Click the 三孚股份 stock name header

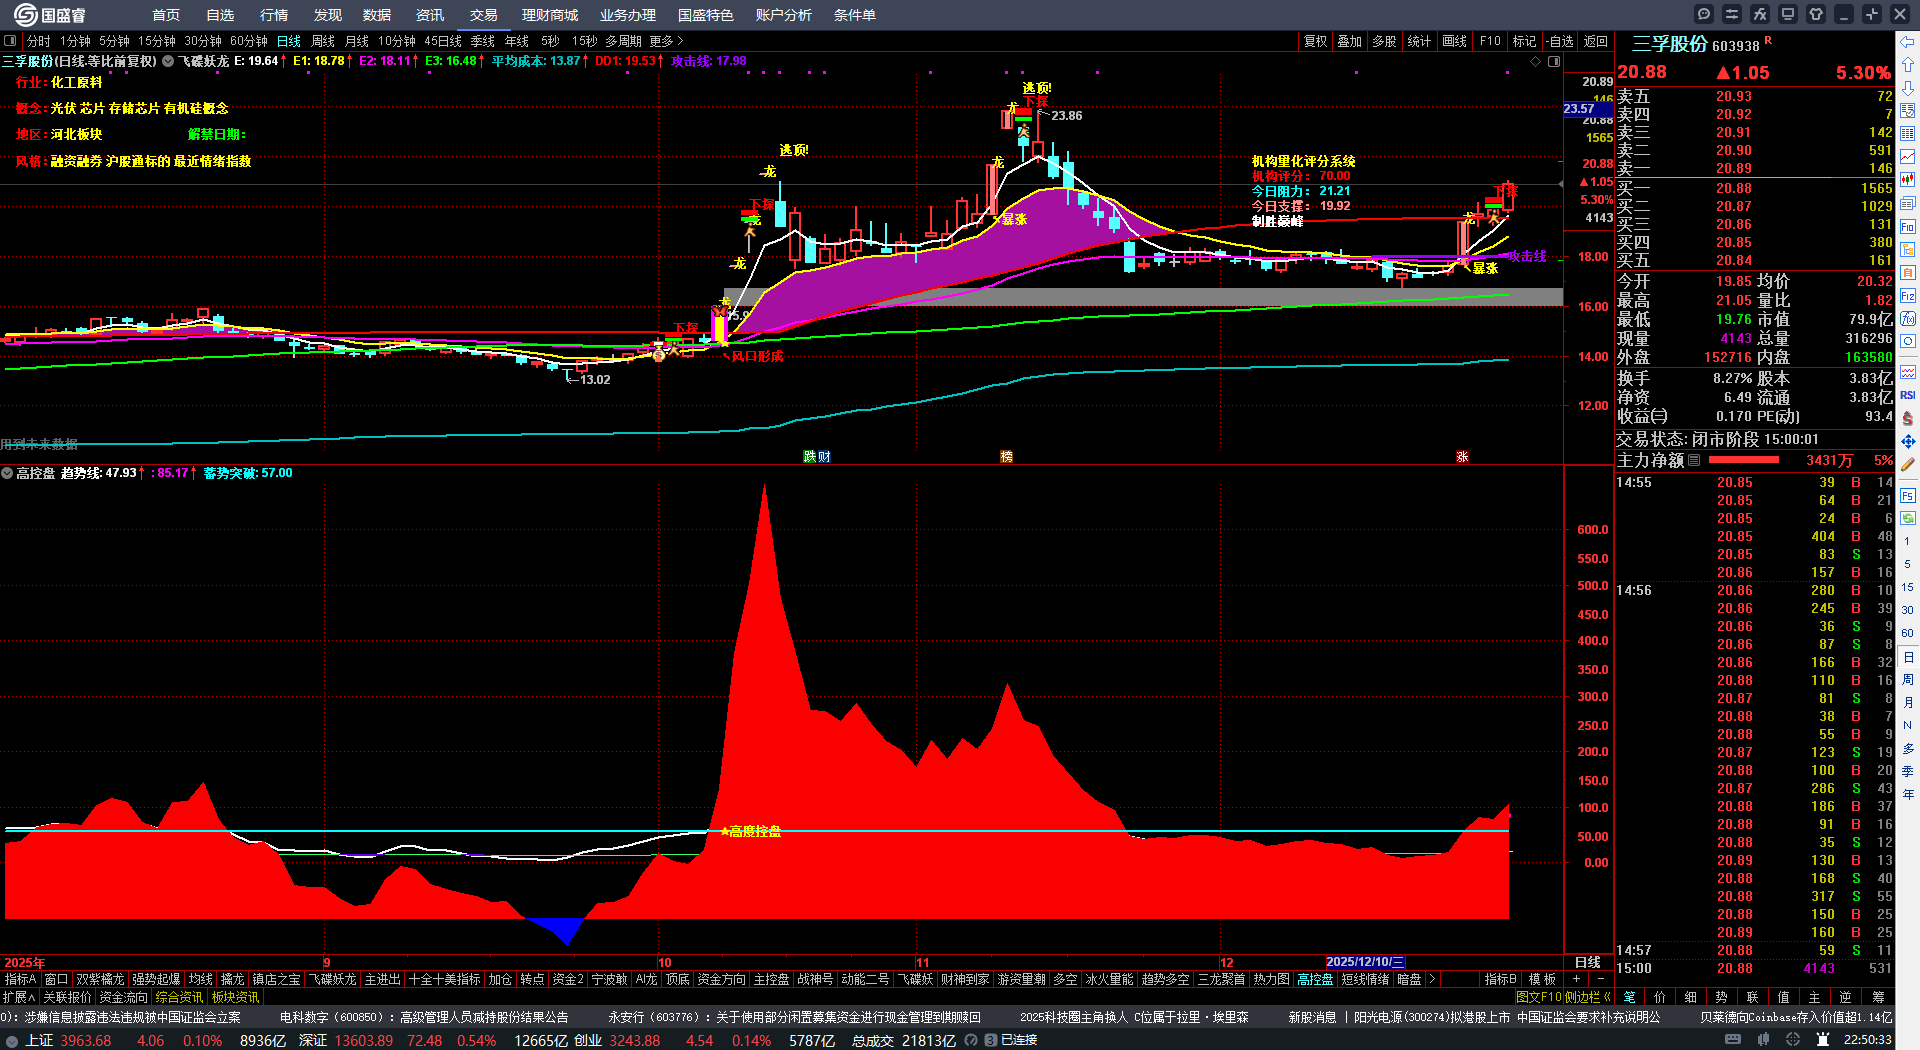1669,44
